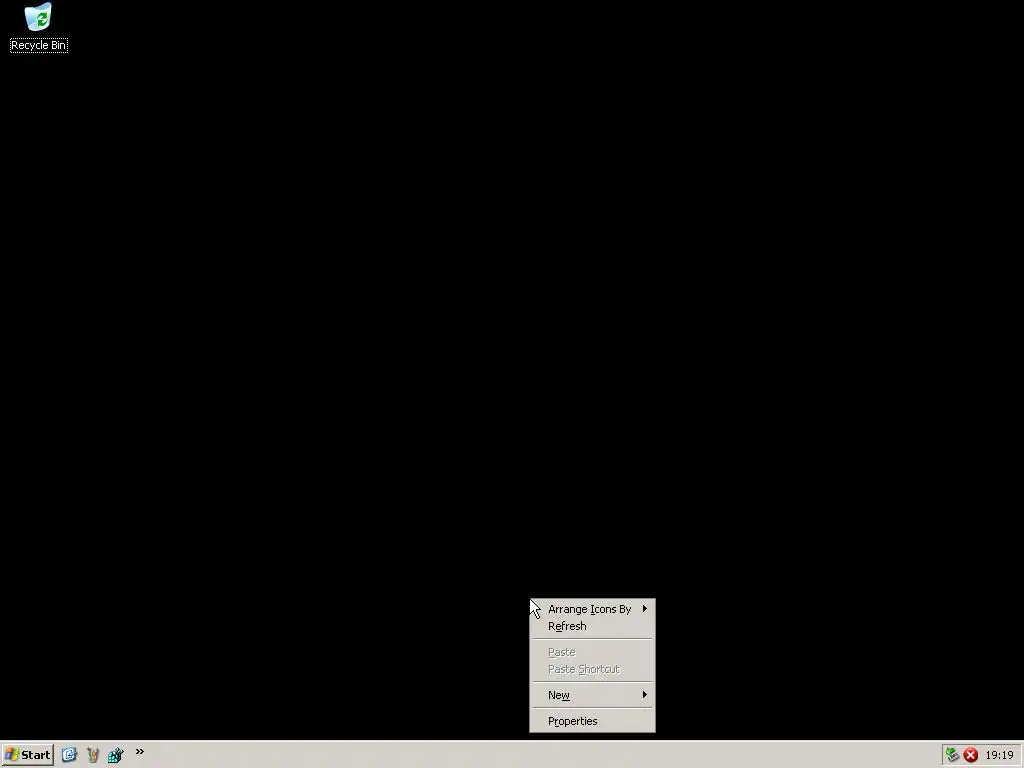Open the New submenu
The image size is (1024, 768).
592,695
